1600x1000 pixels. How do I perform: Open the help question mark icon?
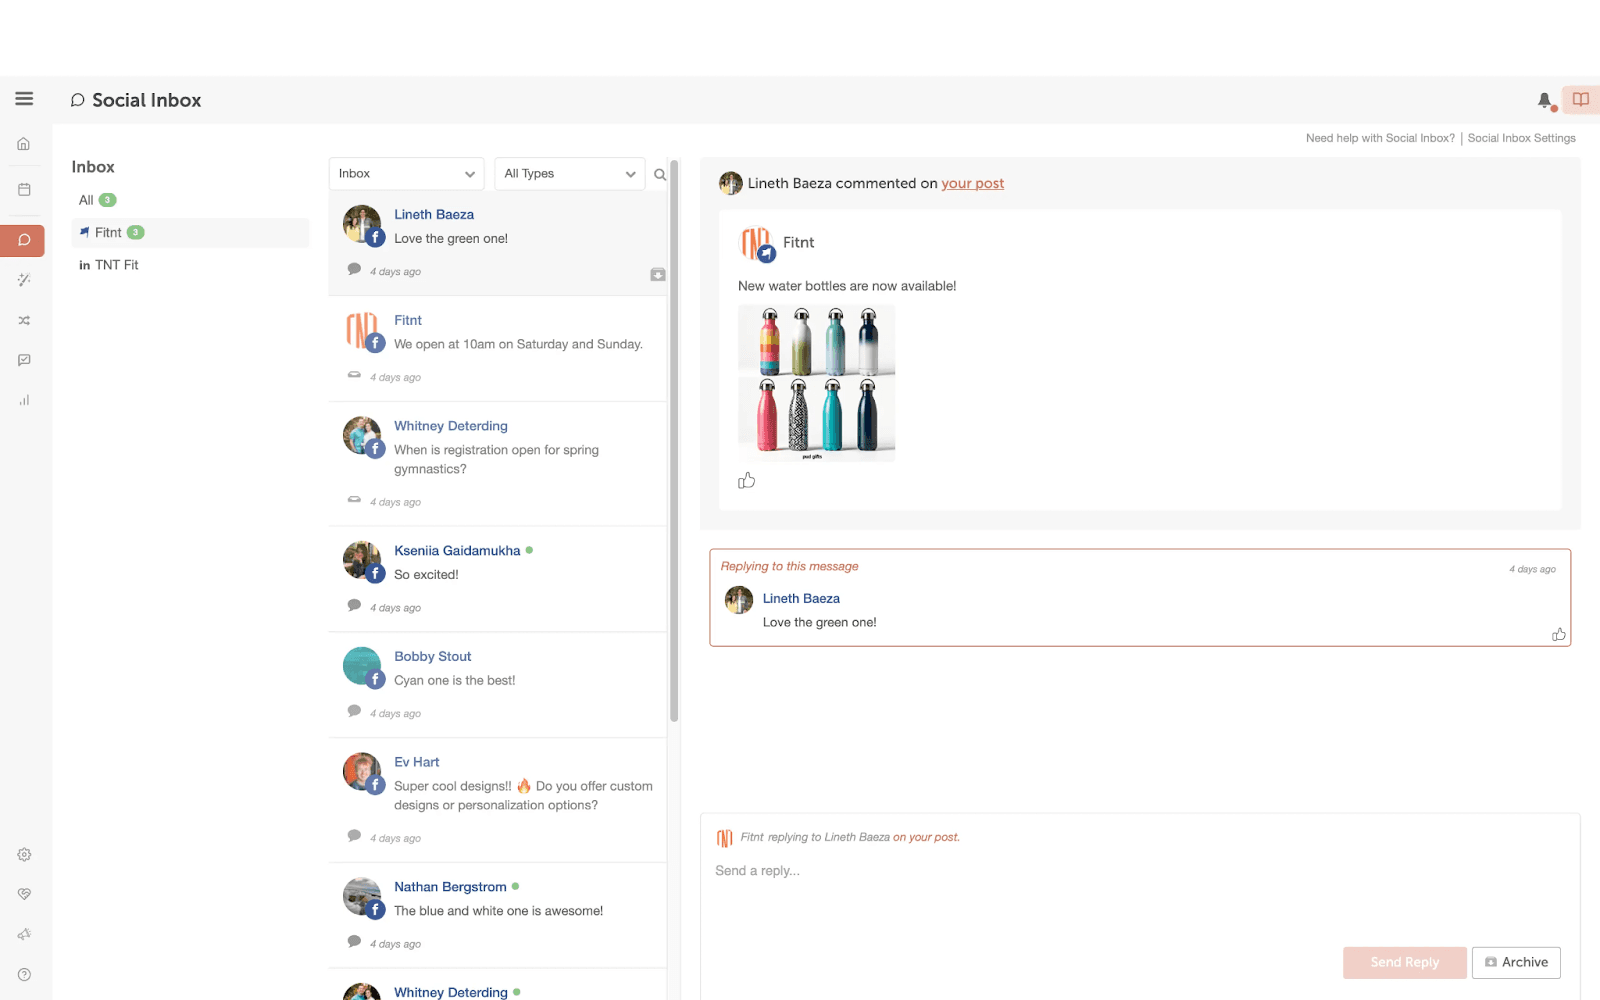click(x=24, y=974)
